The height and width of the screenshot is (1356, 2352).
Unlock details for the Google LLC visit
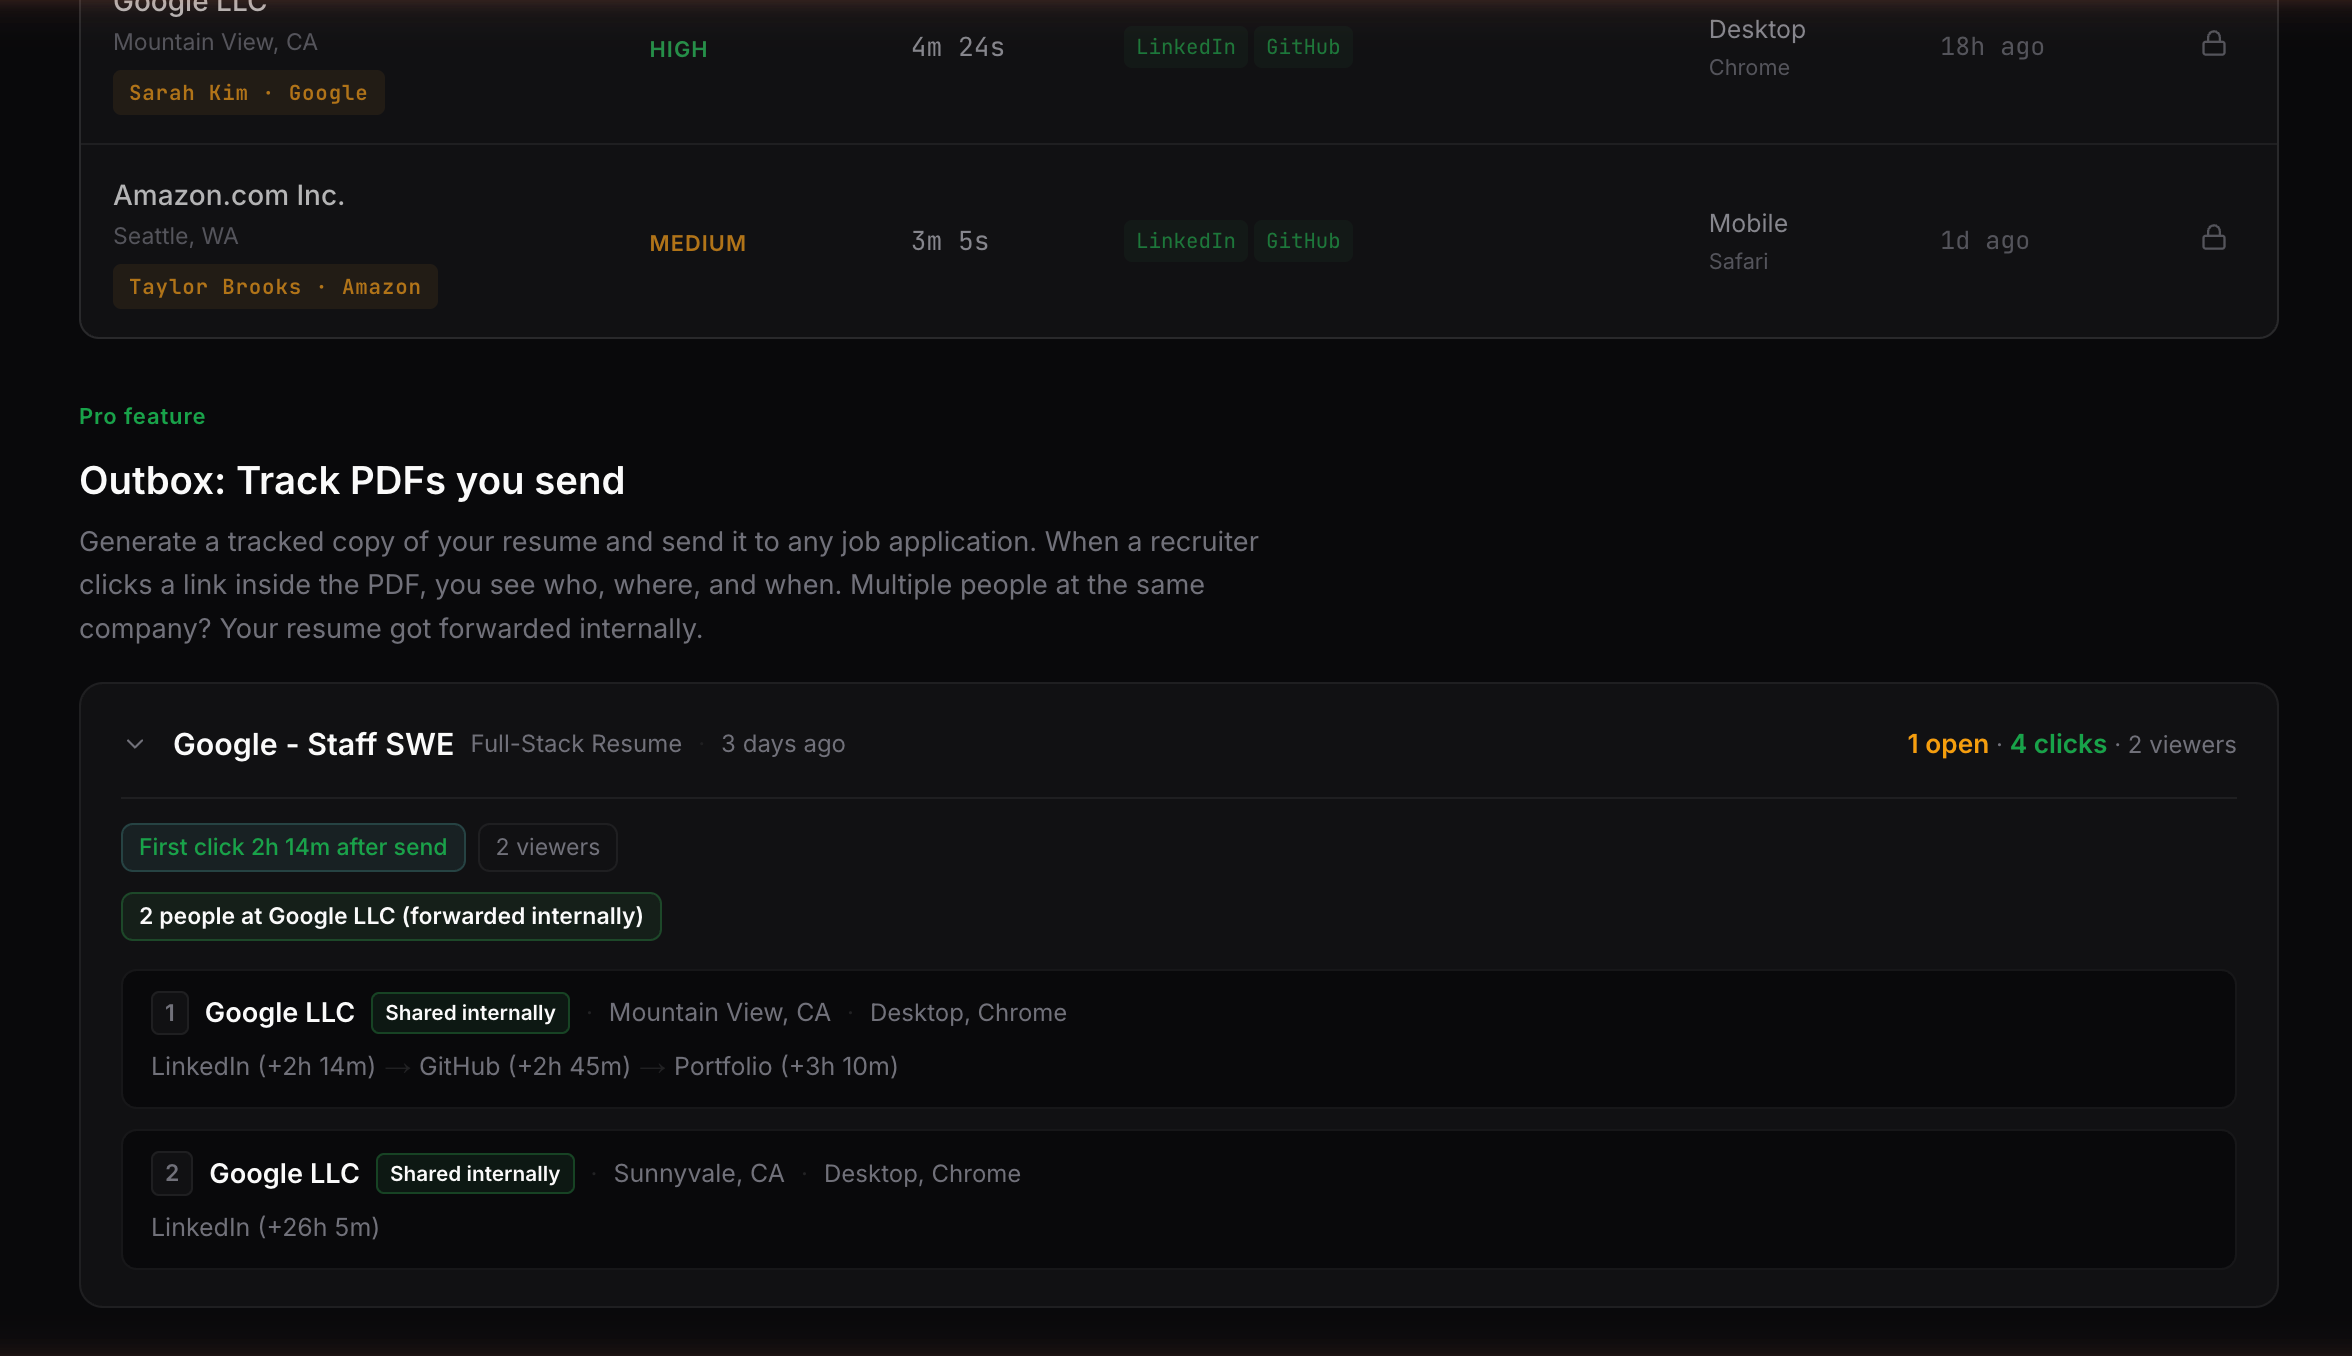coord(2214,44)
